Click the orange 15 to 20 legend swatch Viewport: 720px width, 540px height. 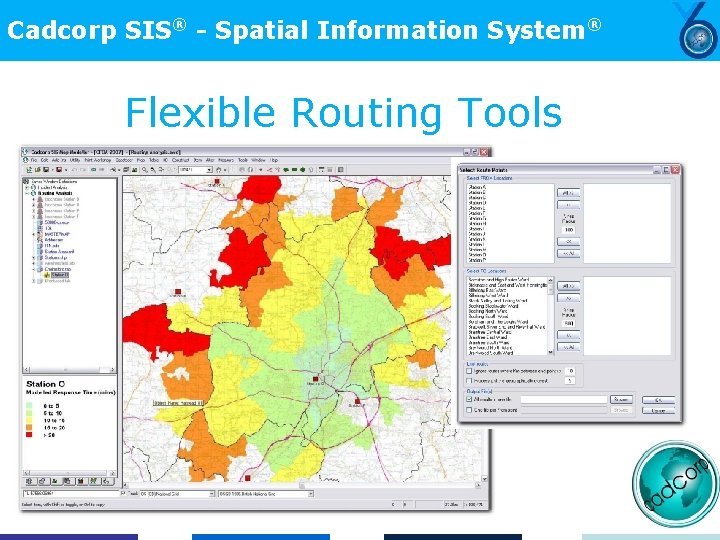click(29, 427)
